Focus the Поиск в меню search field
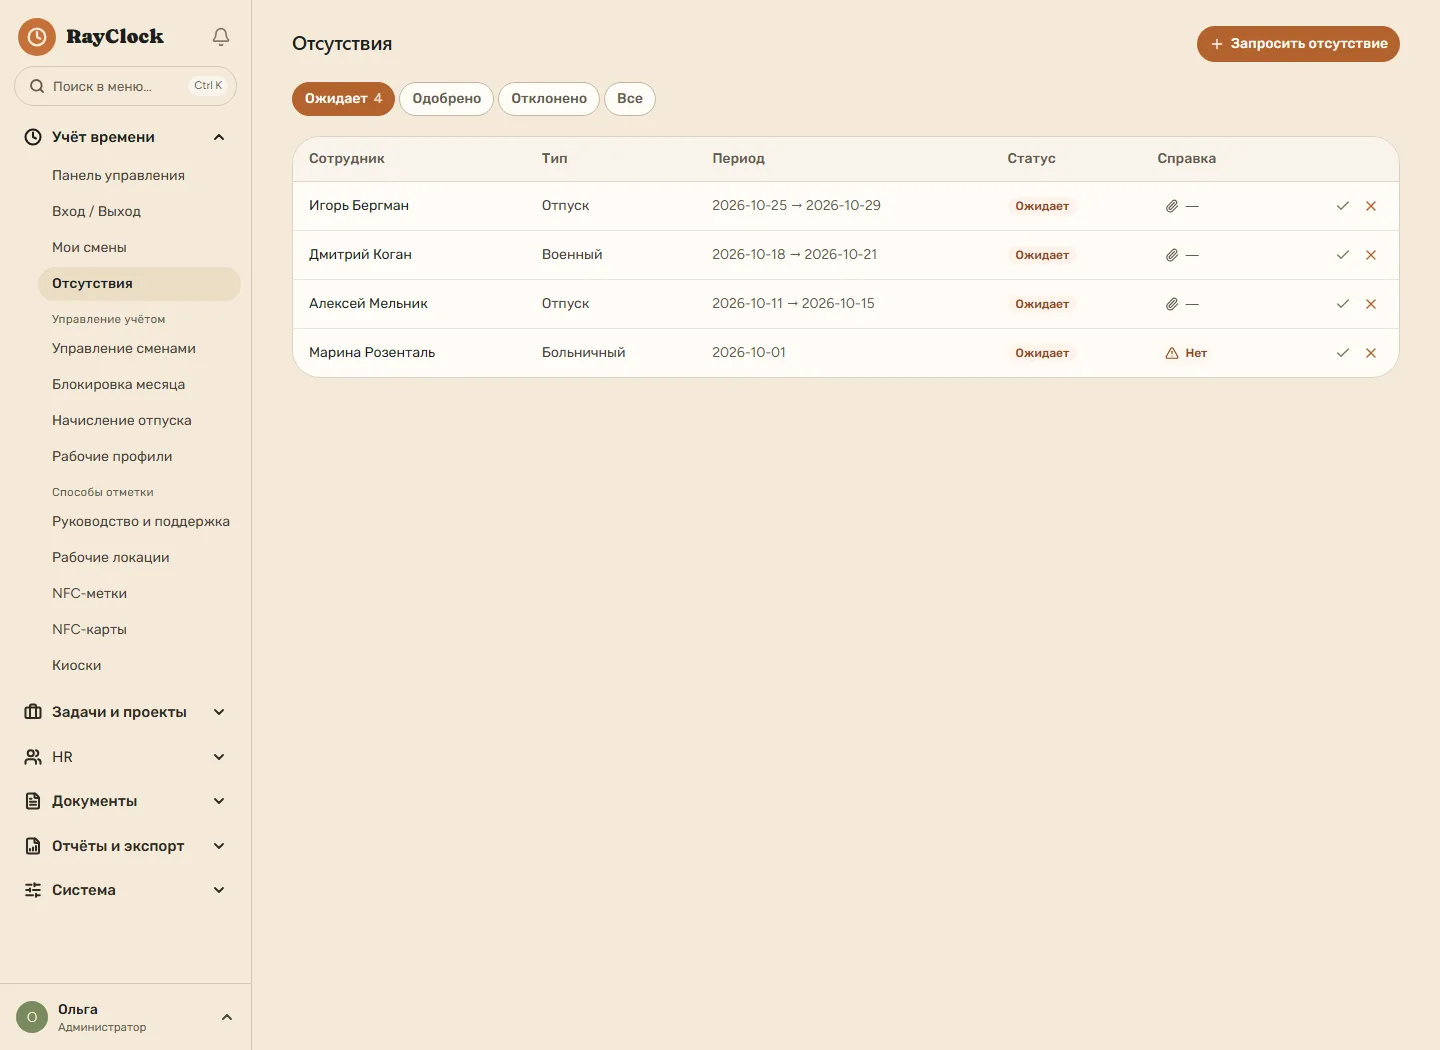Image resolution: width=1440 pixels, height=1050 pixels. coord(125,86)
